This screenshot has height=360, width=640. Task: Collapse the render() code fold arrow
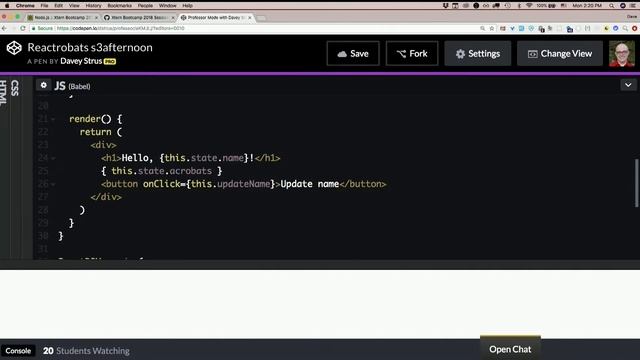[53, 119]
